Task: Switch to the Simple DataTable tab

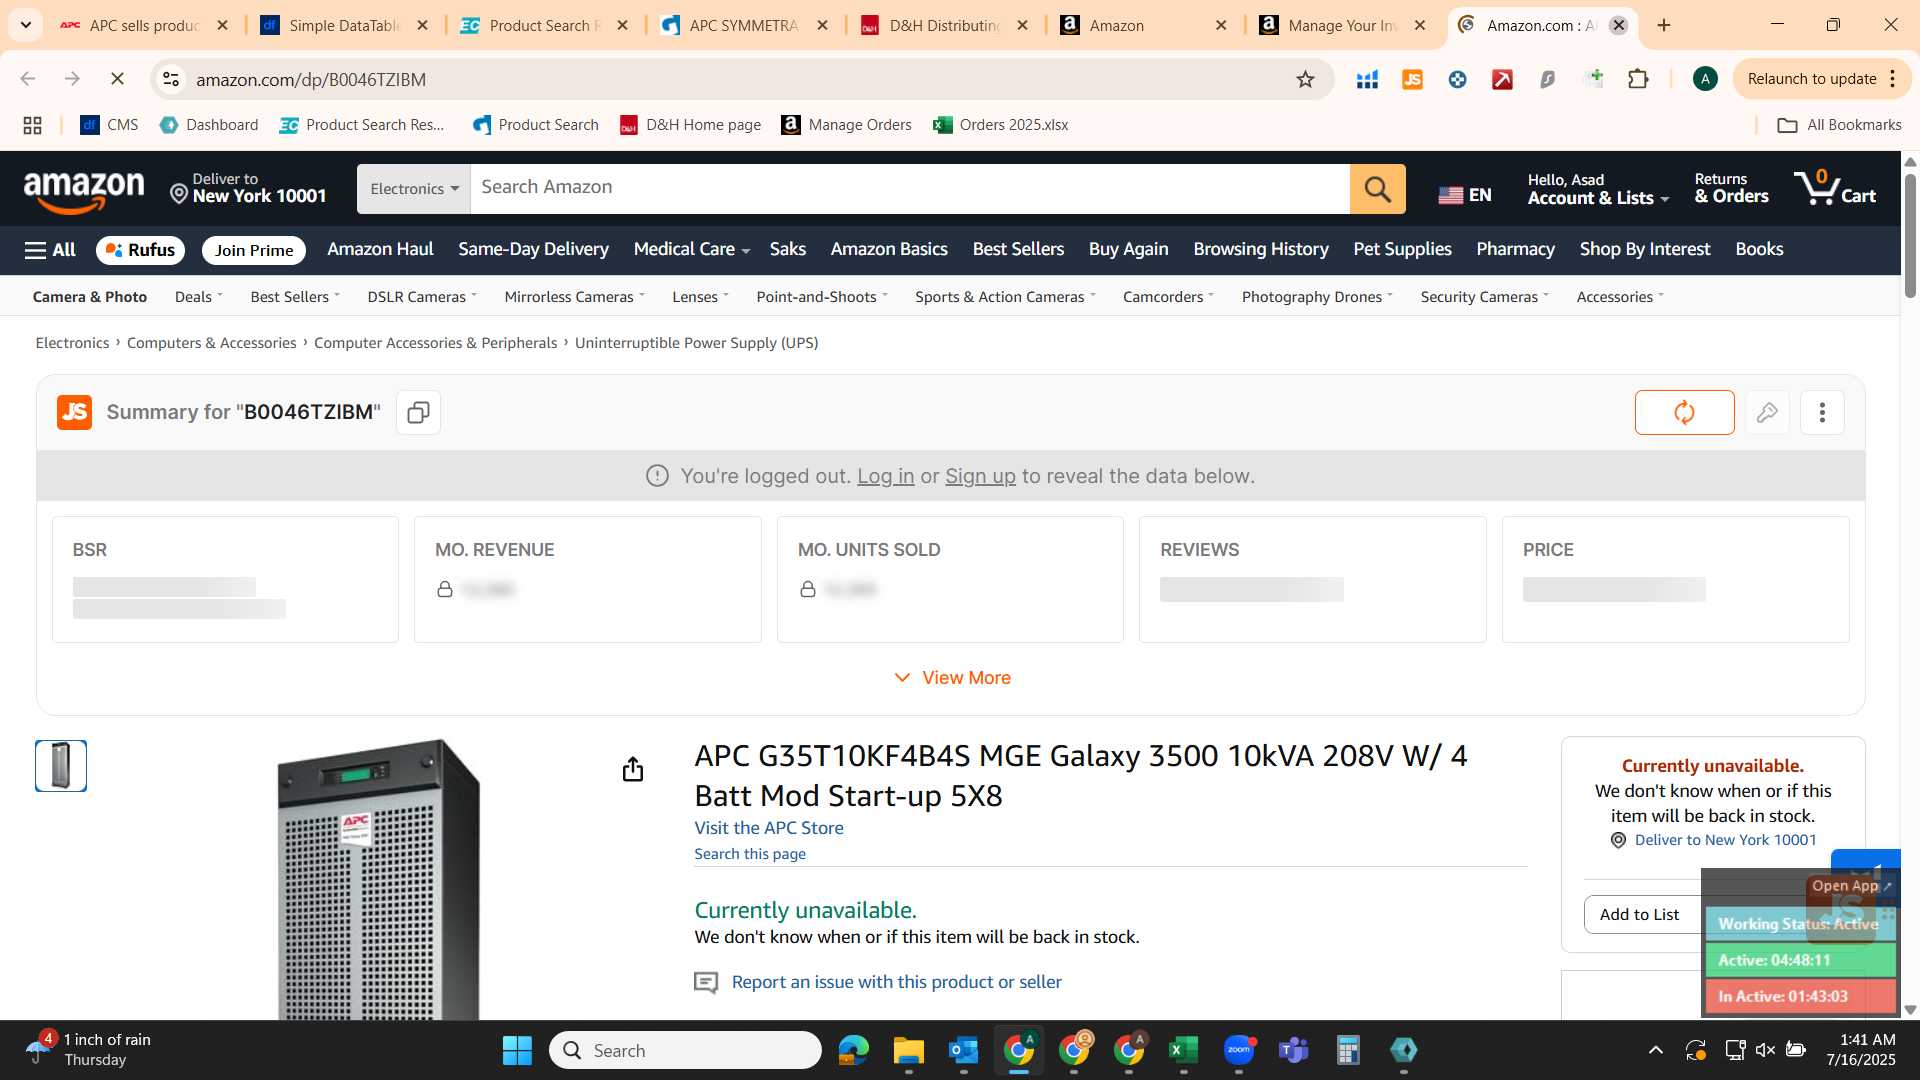Action: coord(345,25)
